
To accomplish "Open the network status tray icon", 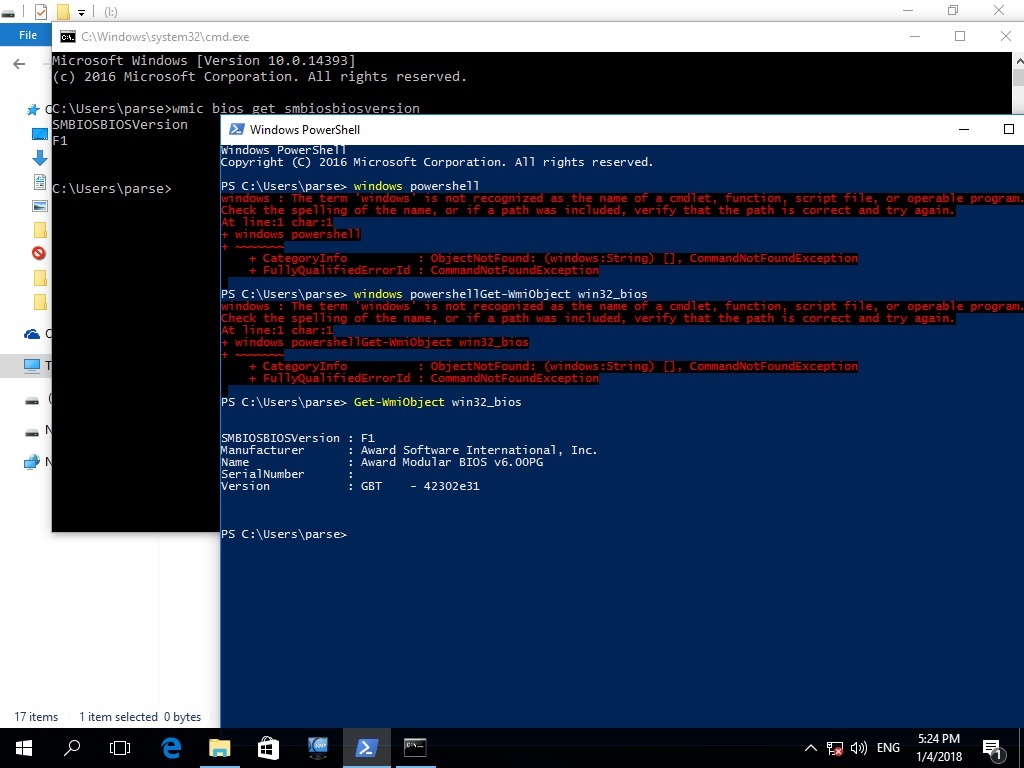I will click(x=835, y=748).
